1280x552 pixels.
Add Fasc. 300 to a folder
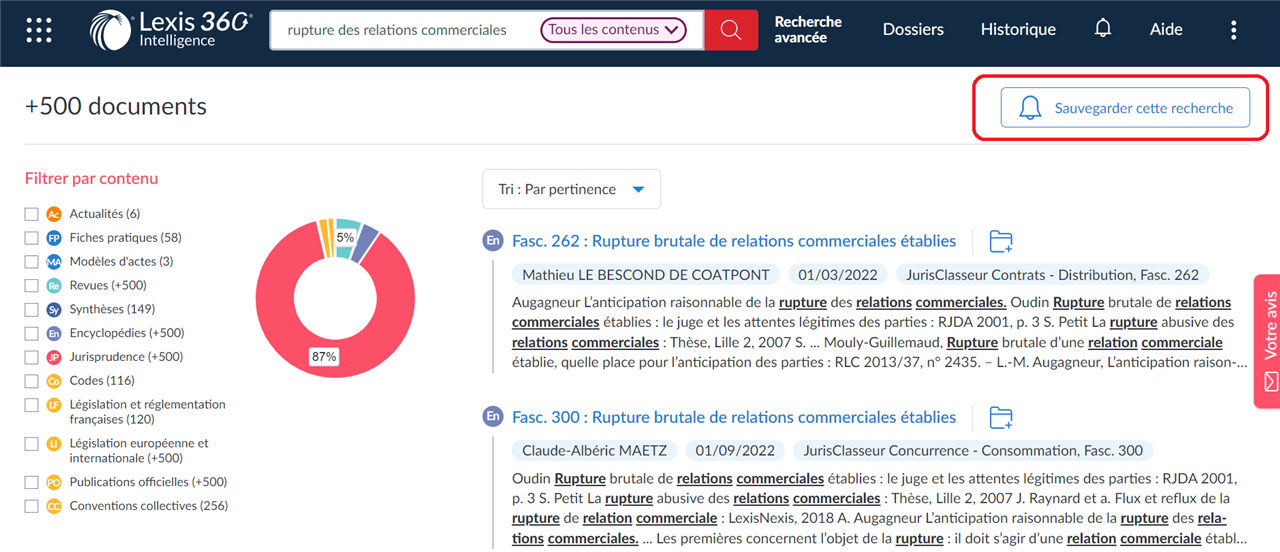(x=1001, y=417)
